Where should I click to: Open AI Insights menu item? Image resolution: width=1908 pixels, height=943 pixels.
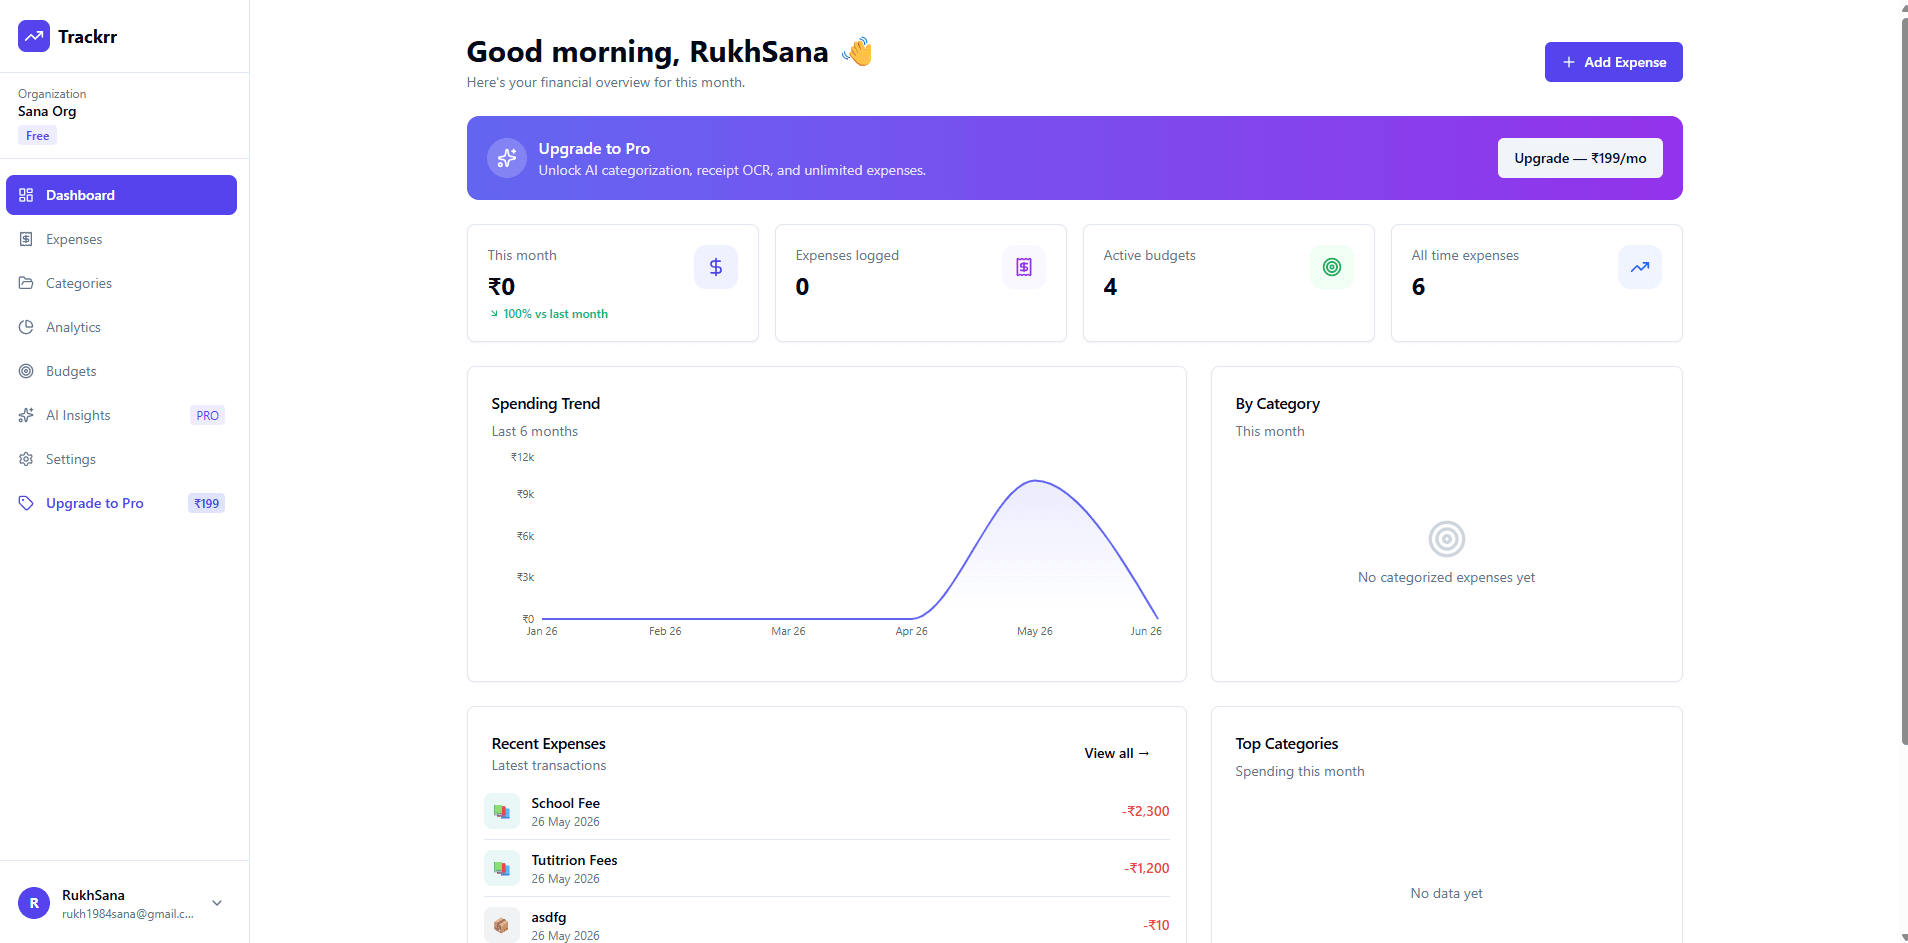click(x=121, y=415)
